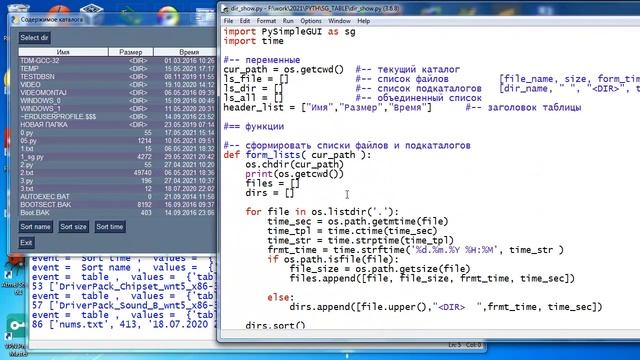
Task: Click the Время column header
Action: click(185, 52)
